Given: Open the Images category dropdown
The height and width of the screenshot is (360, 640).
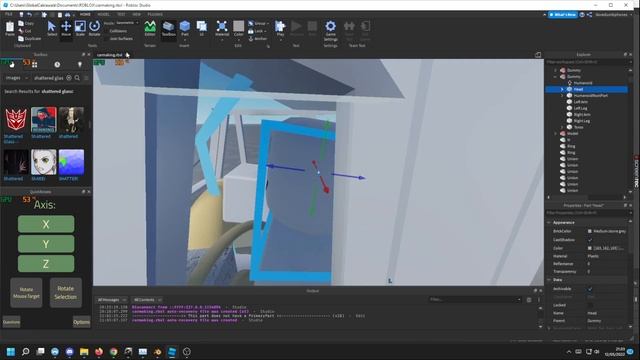Looking at the screenshot, I should click(x=16, y=78).
